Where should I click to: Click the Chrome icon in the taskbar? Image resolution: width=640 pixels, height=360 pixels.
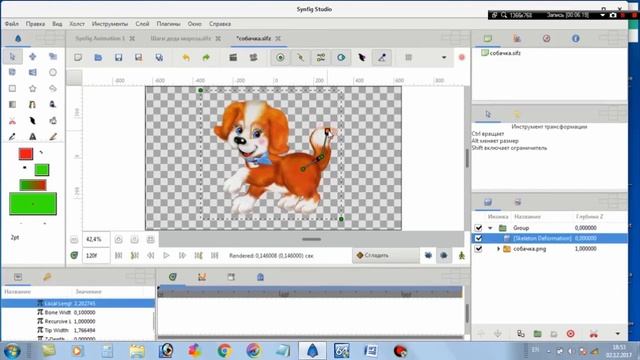pyautogui.click(x=224, y=351)
